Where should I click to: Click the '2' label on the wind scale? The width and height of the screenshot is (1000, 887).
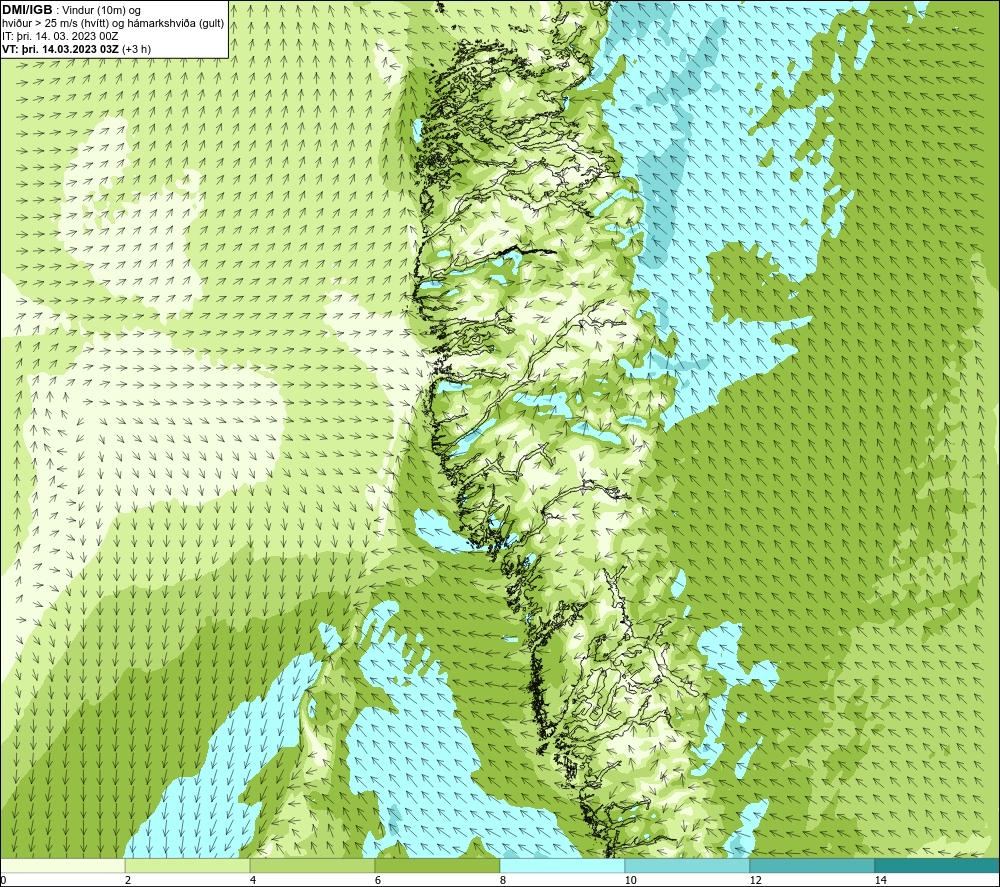tap(128, 881)
